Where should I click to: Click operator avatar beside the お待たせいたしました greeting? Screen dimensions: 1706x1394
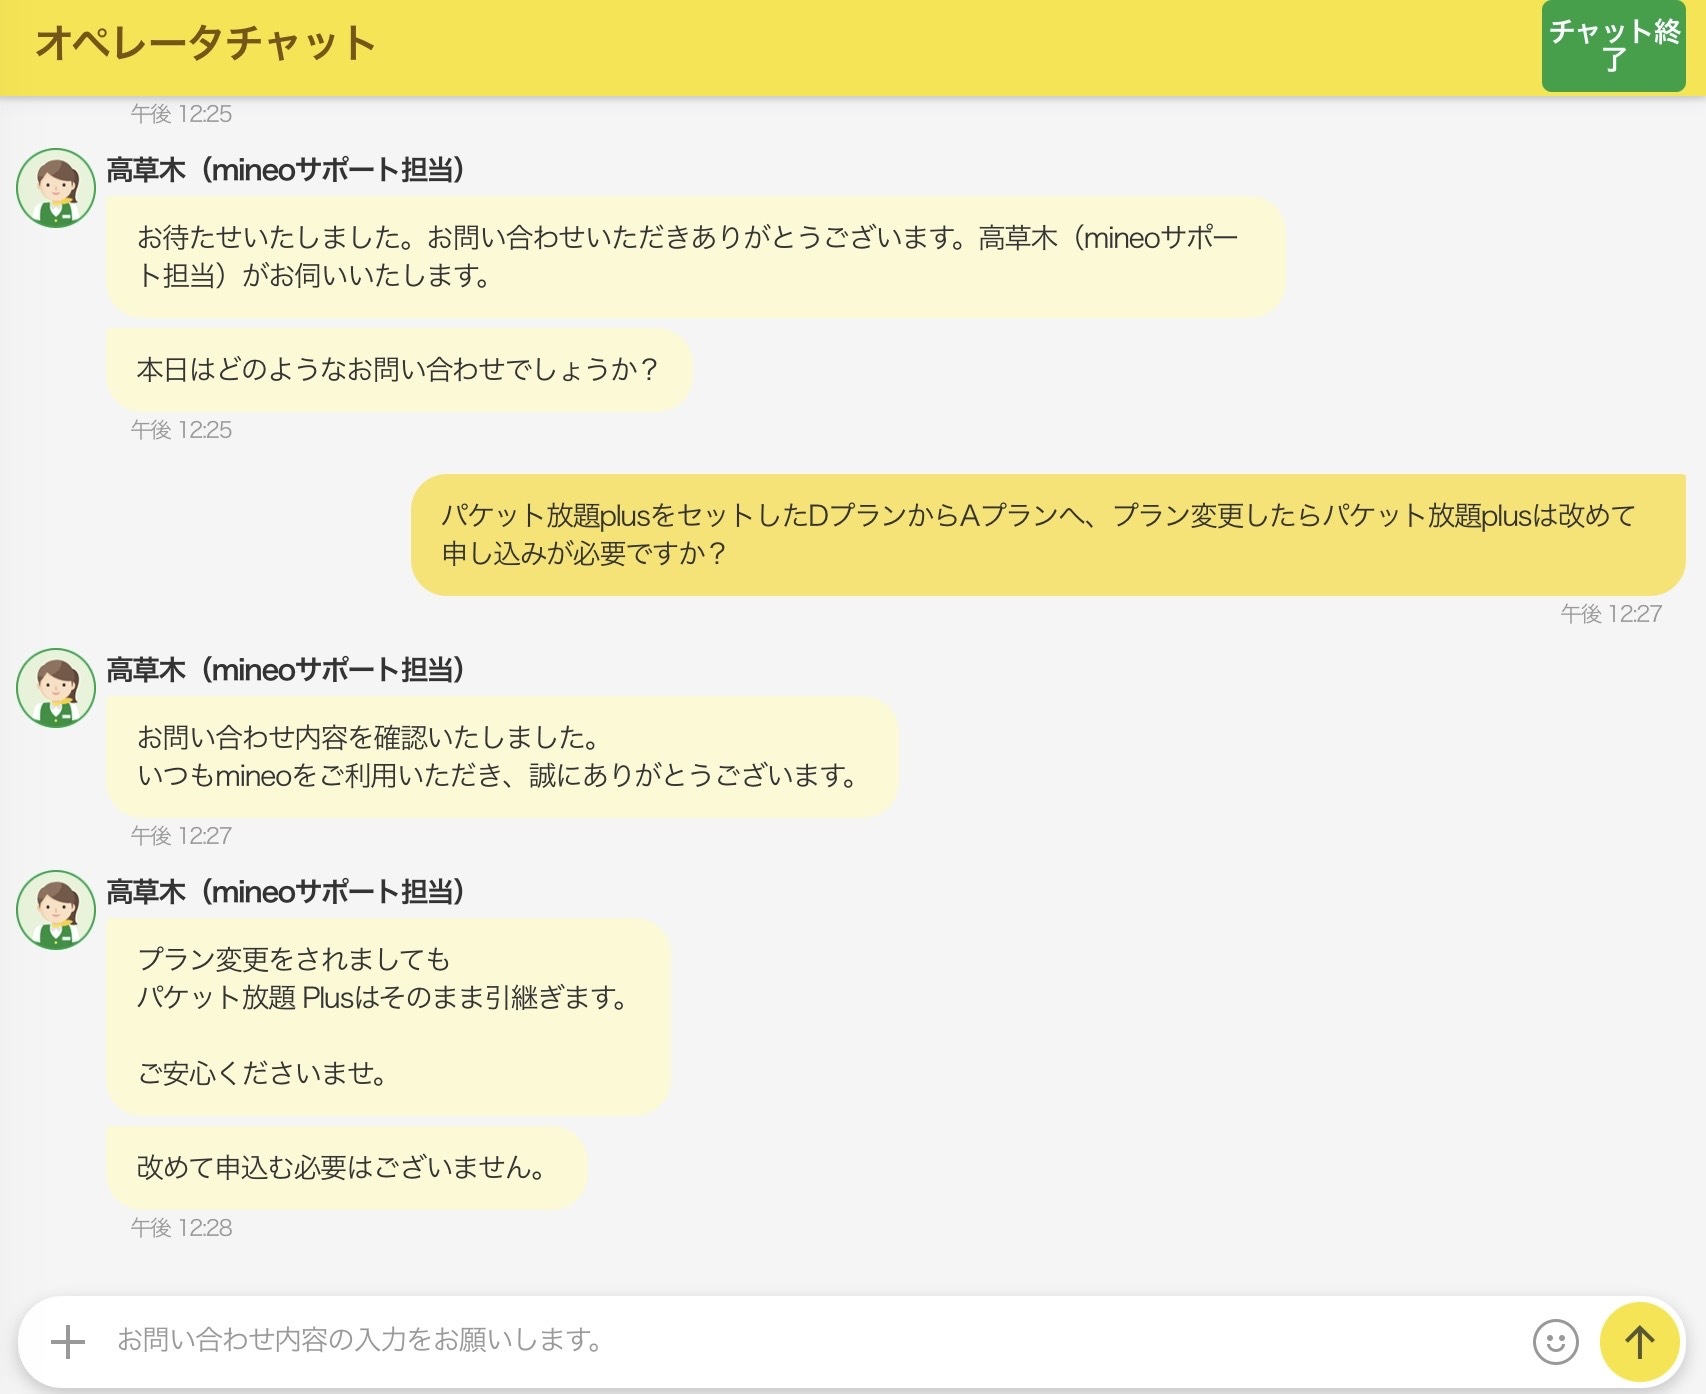56,189
